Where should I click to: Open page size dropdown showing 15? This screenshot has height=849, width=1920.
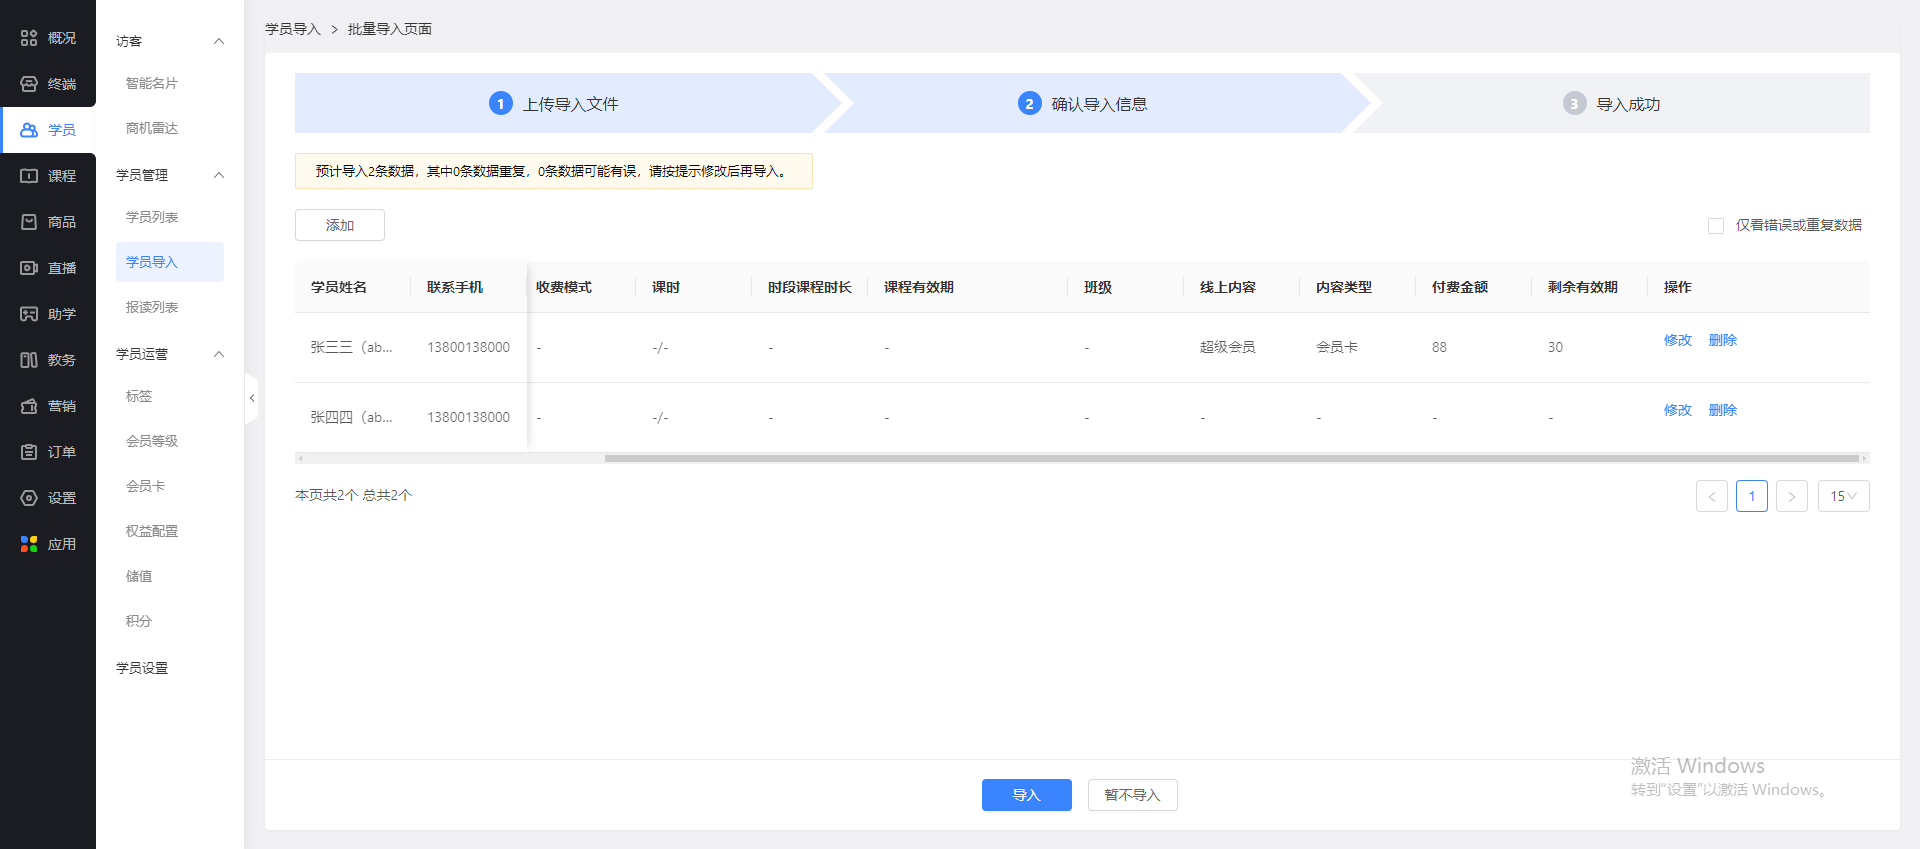click(x=1844, y=496)
